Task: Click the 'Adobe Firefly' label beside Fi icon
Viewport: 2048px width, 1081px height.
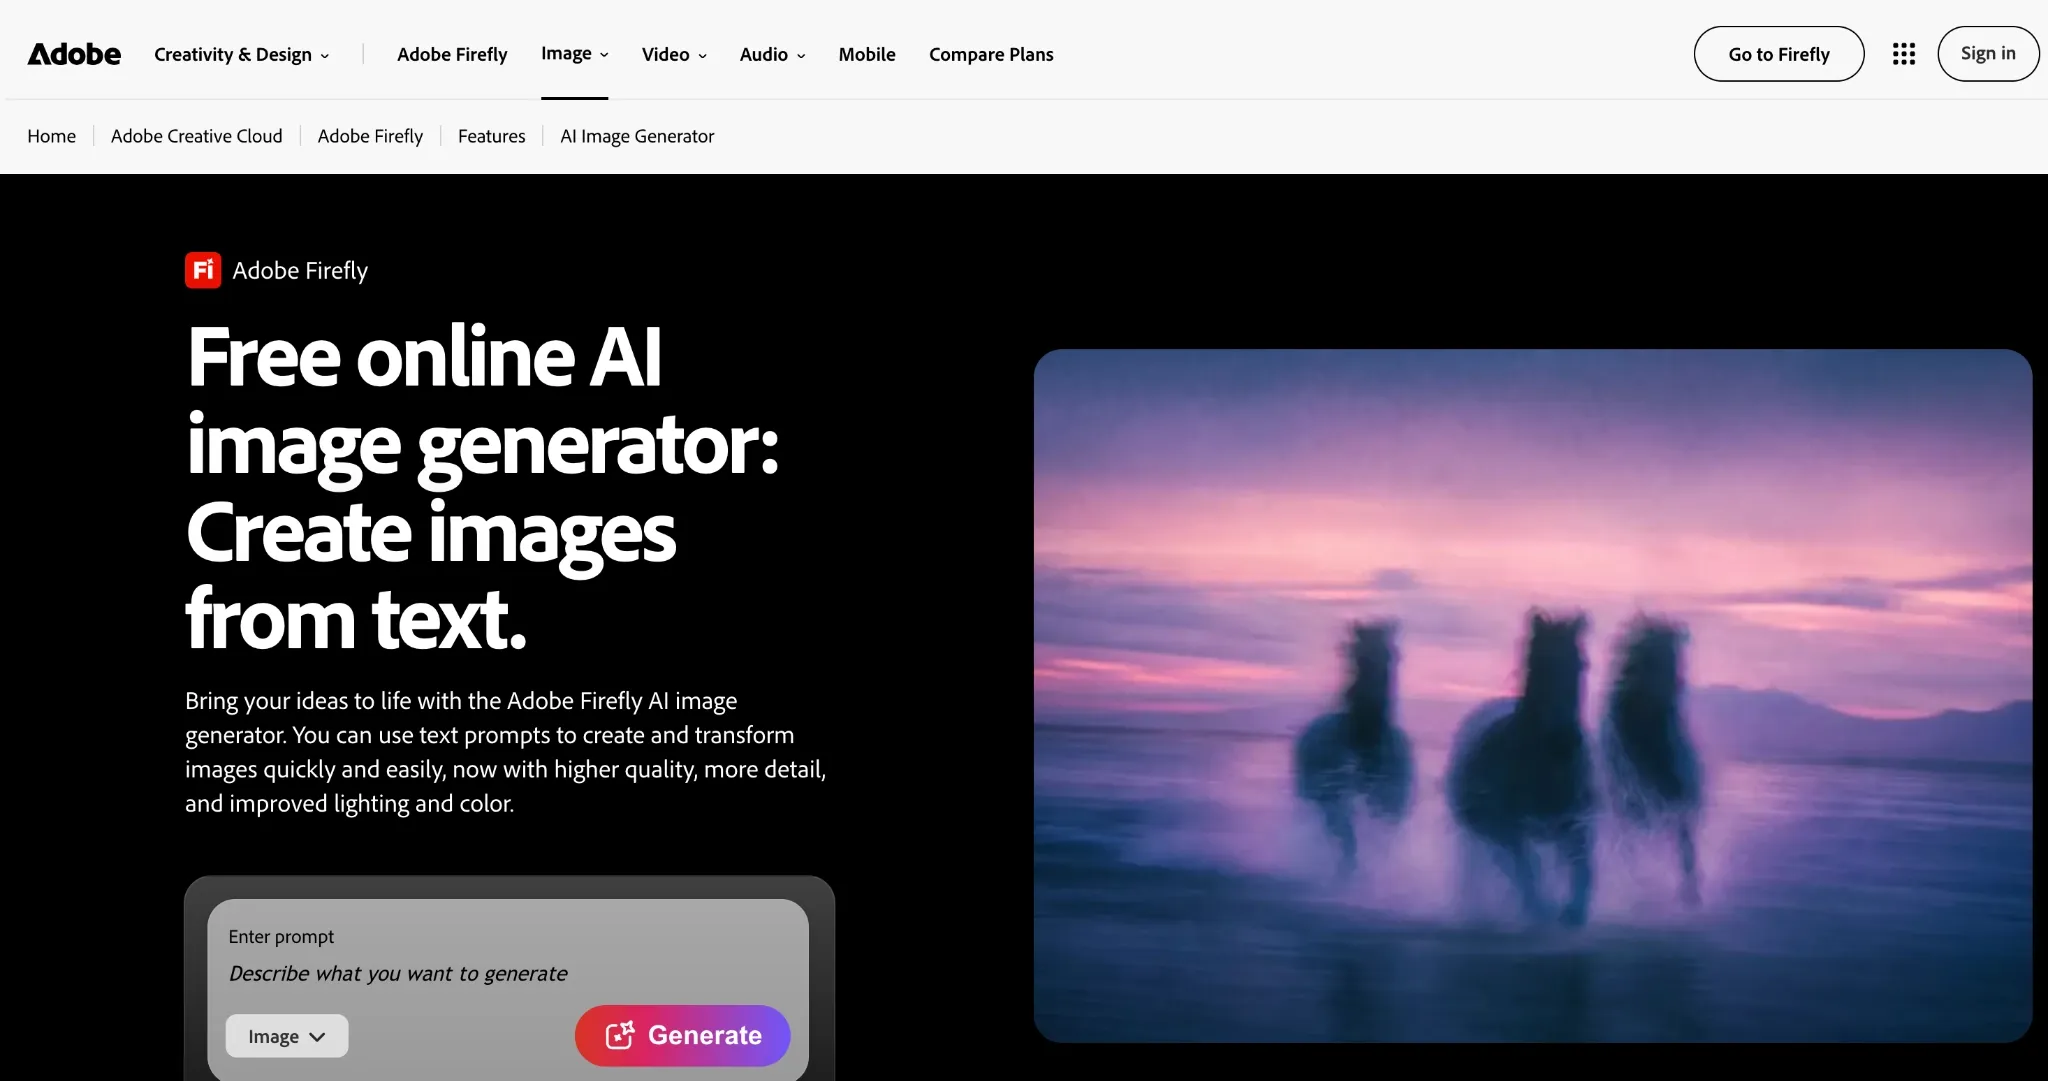Action: [300, 270]
